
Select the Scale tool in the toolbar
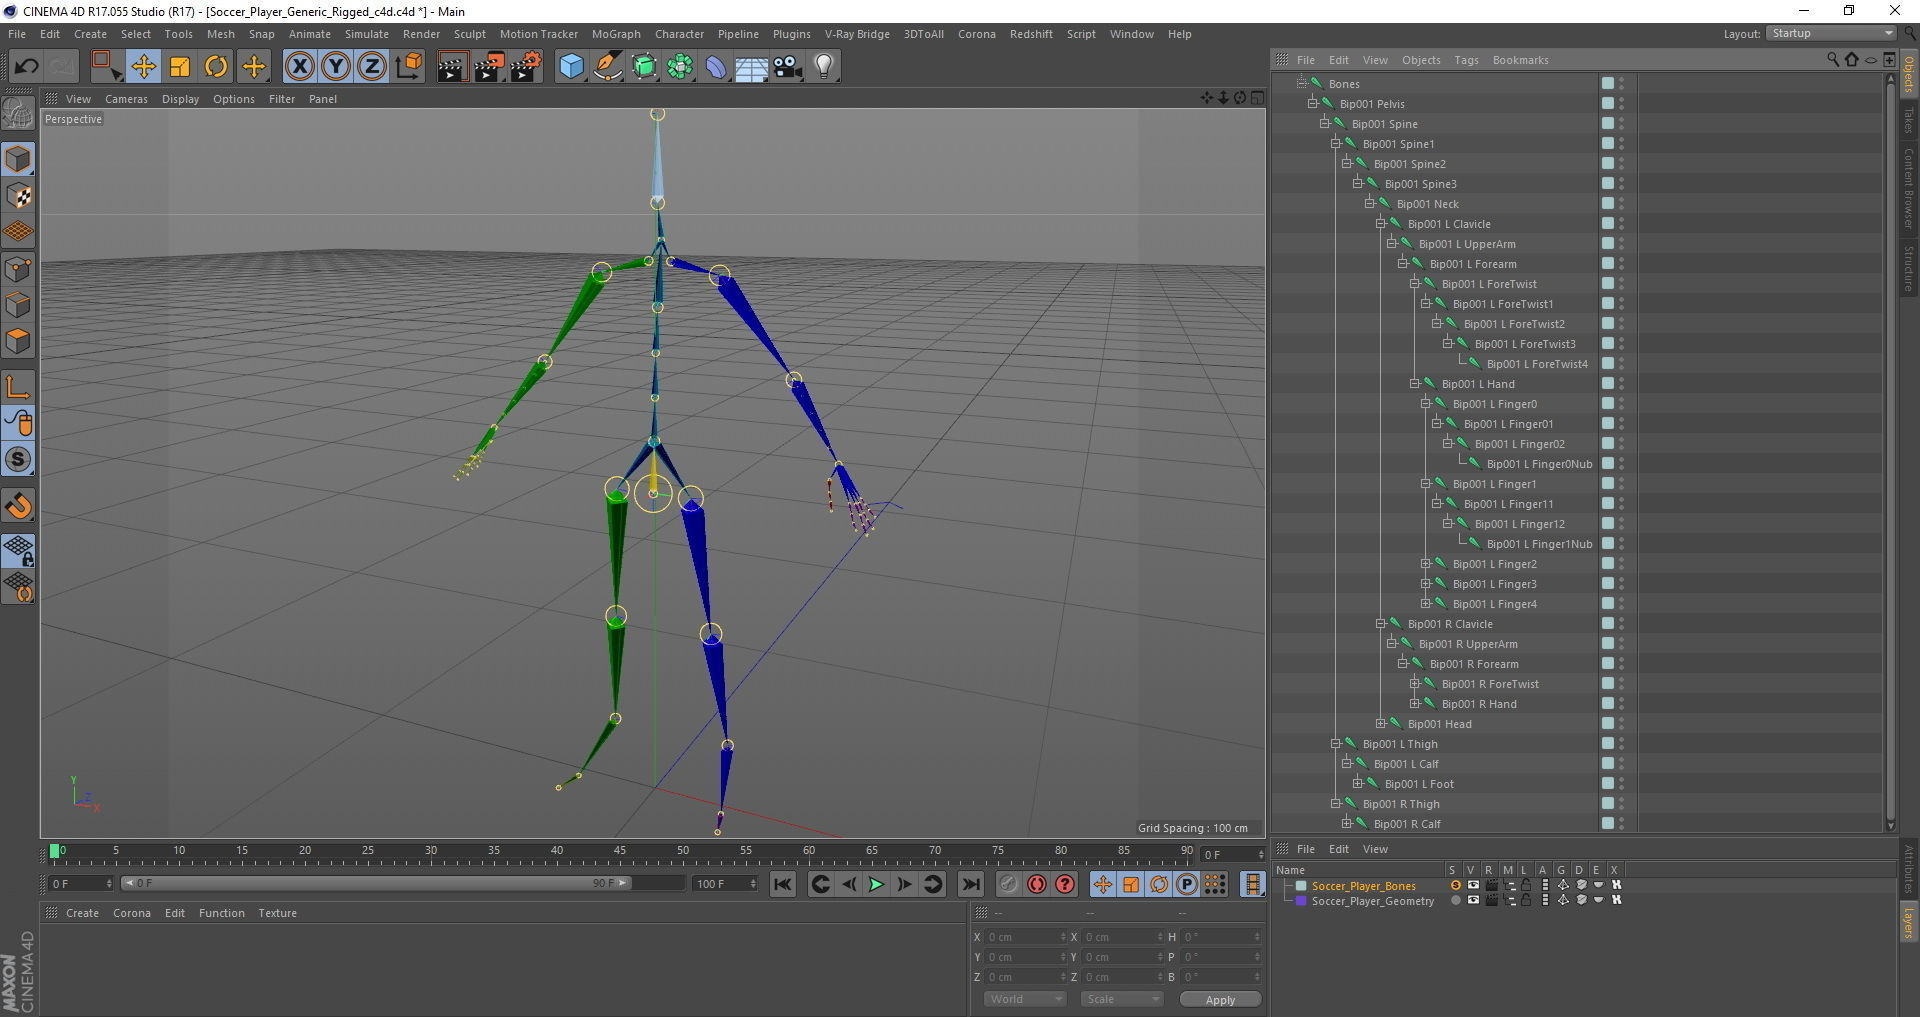tap(180, 67)
